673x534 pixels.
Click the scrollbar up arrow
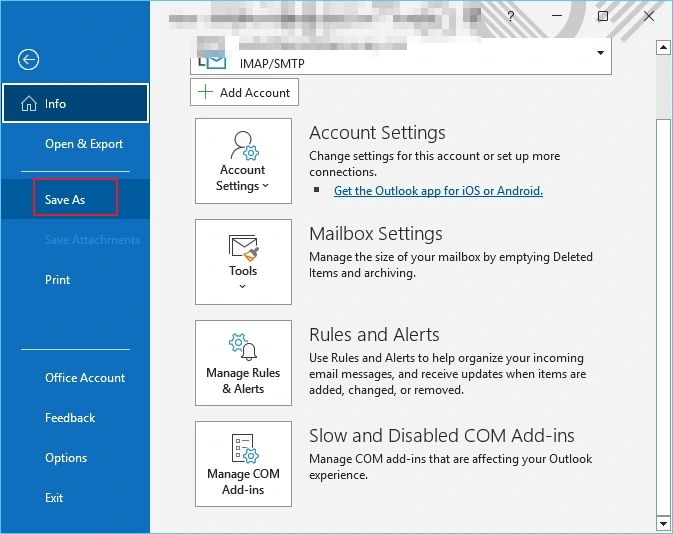tap(663, 47)
